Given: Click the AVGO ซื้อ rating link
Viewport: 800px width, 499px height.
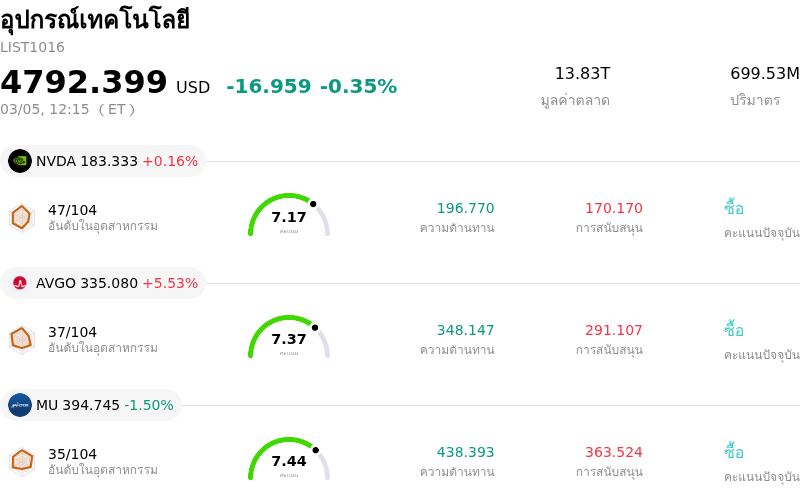Looking at the screenshot, I should coord(734,330).
